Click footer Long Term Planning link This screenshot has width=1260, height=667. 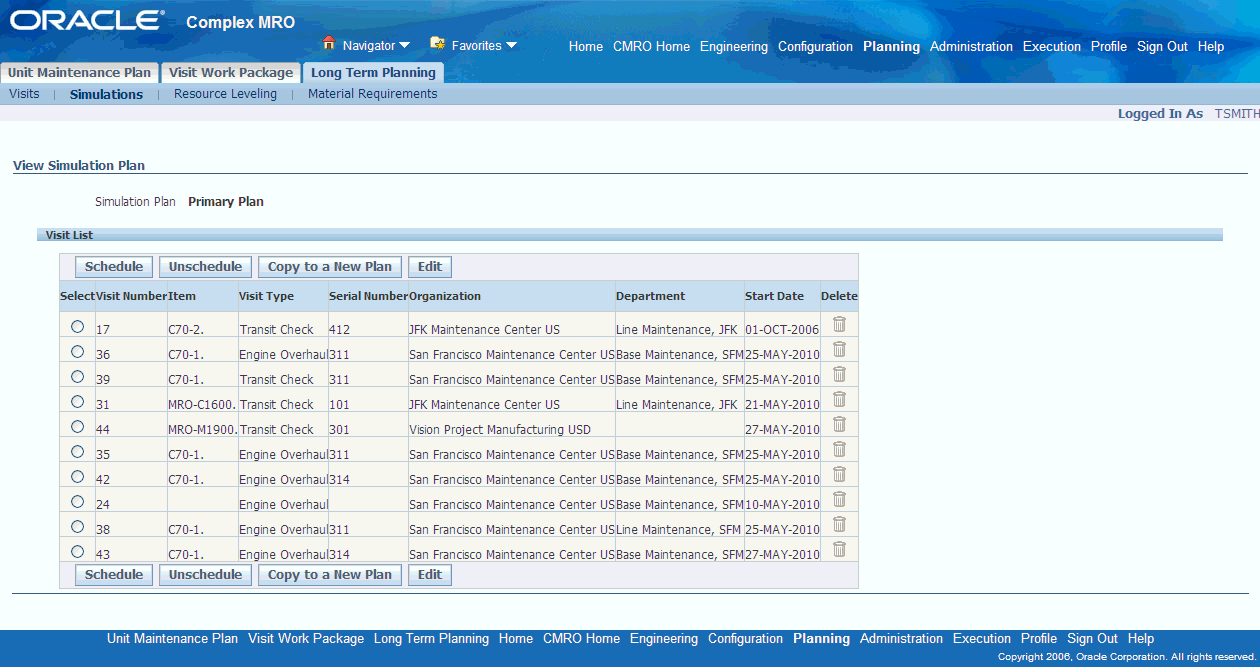click(x=431, y=639)
